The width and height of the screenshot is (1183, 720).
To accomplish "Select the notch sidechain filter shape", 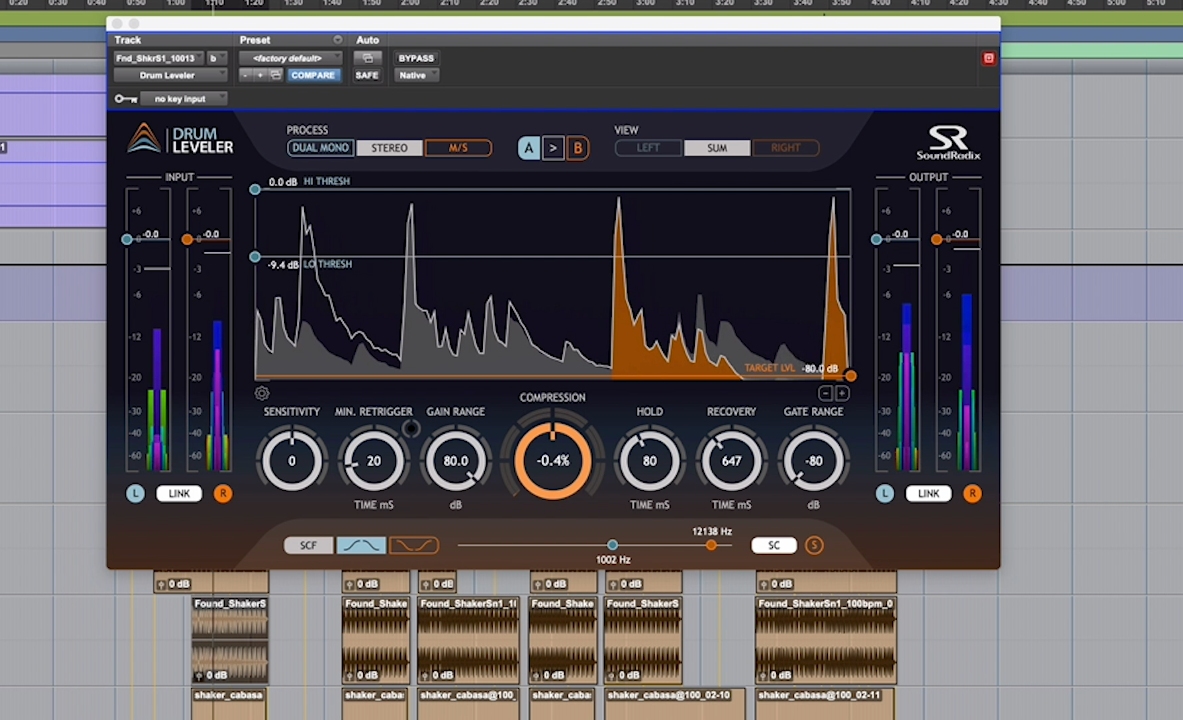I will click(x=413, y=545).
